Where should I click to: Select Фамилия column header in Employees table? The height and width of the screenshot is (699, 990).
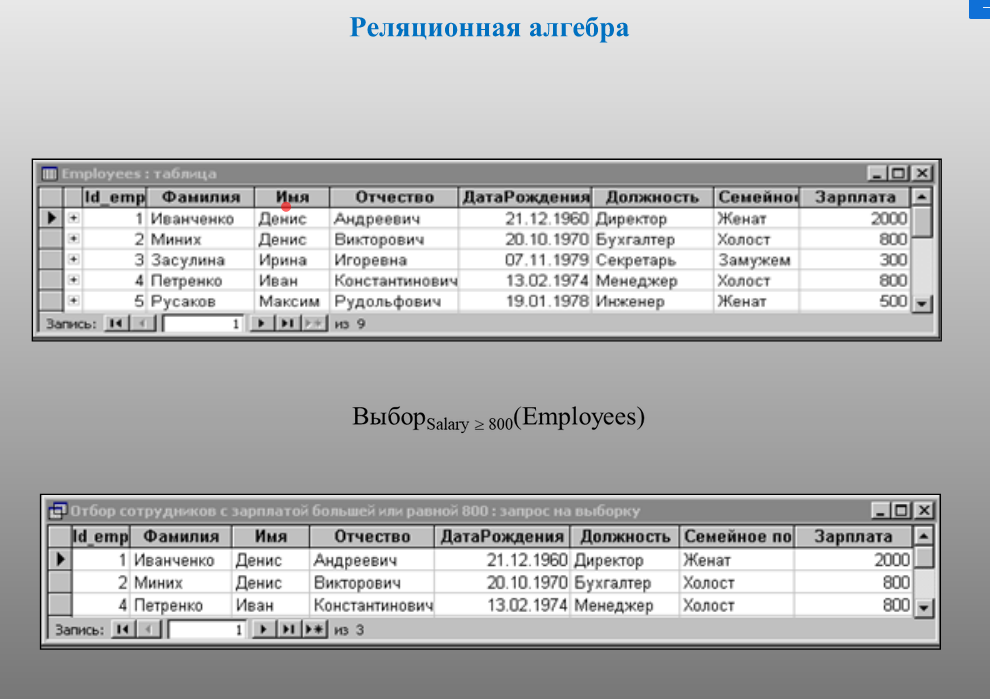201,197
